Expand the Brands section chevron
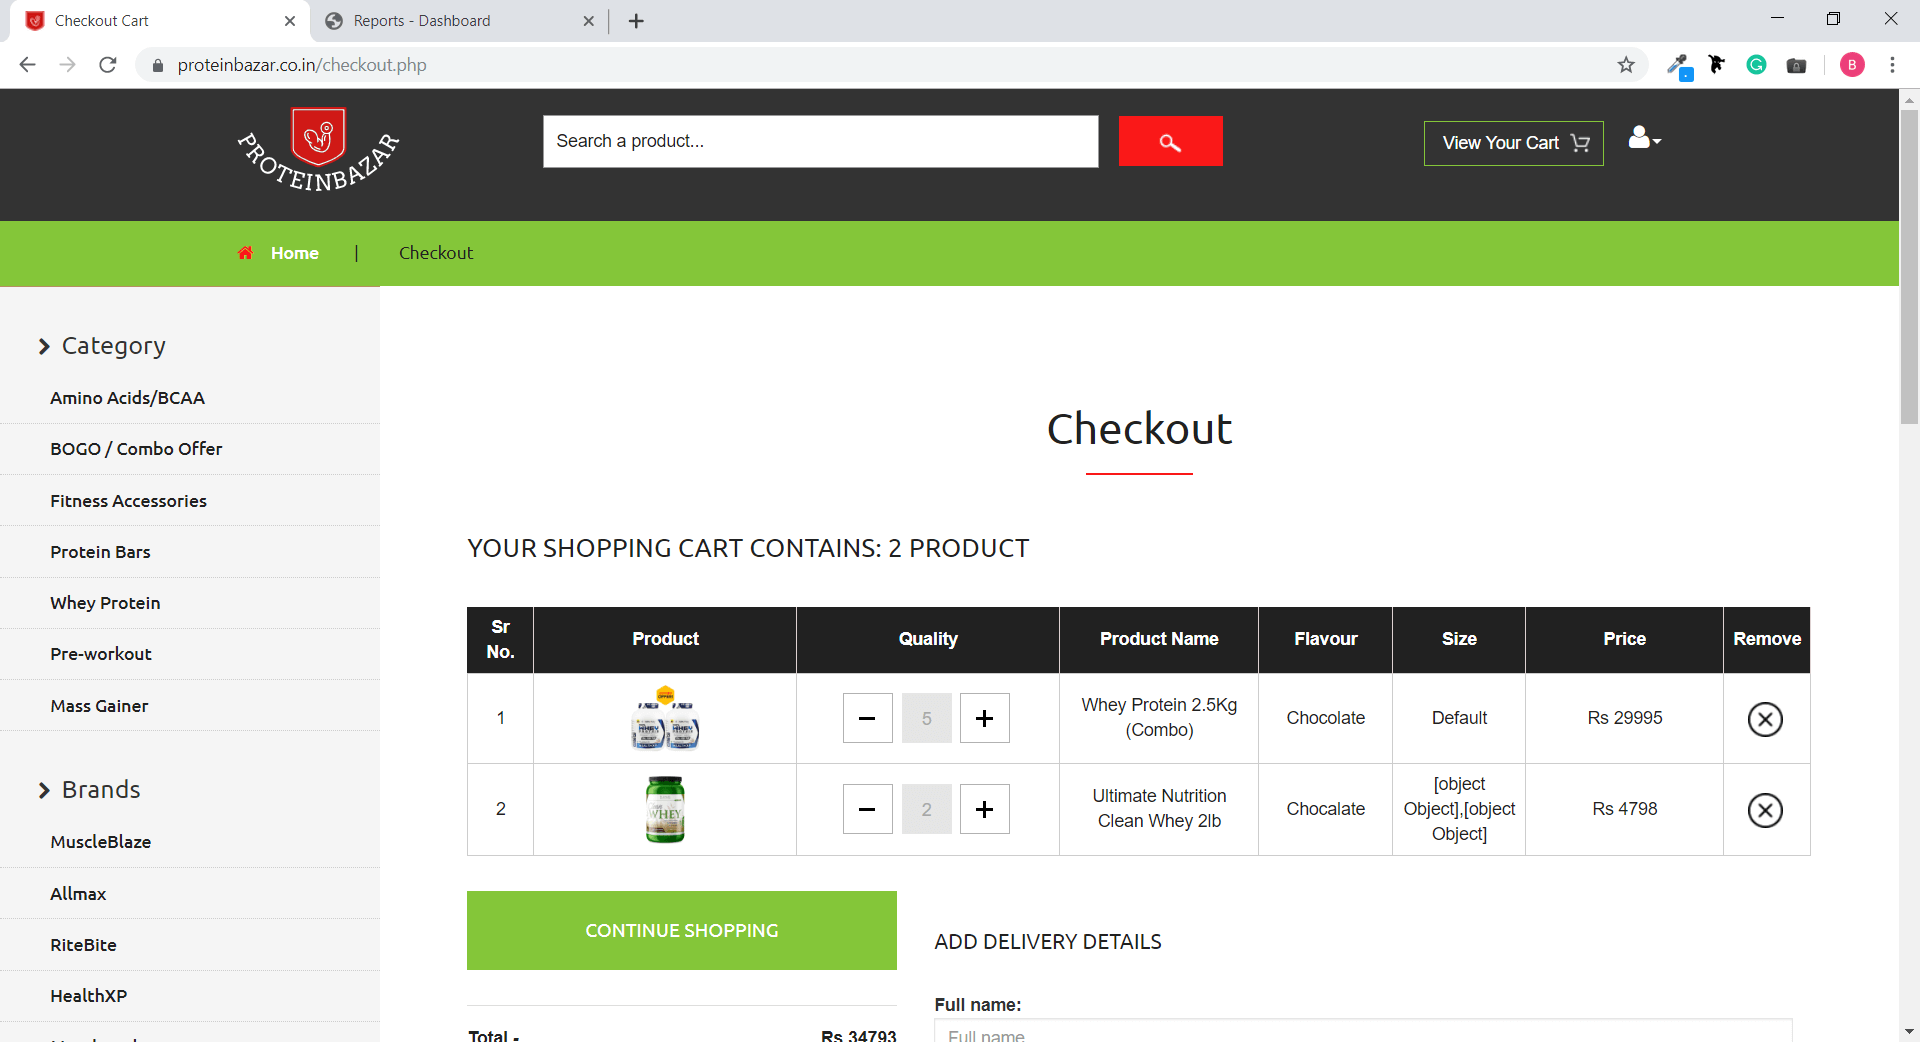 [44, 790]
